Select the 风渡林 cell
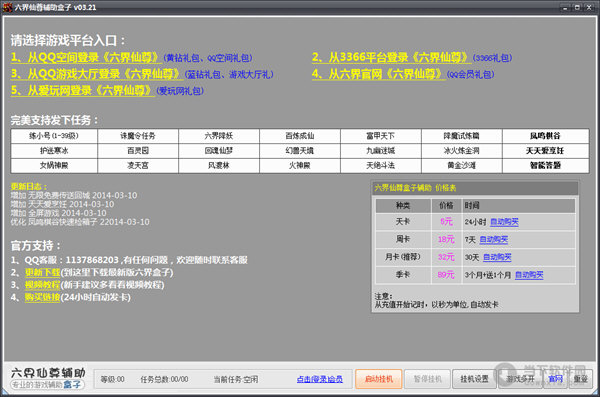 click(x=219, y=165)
